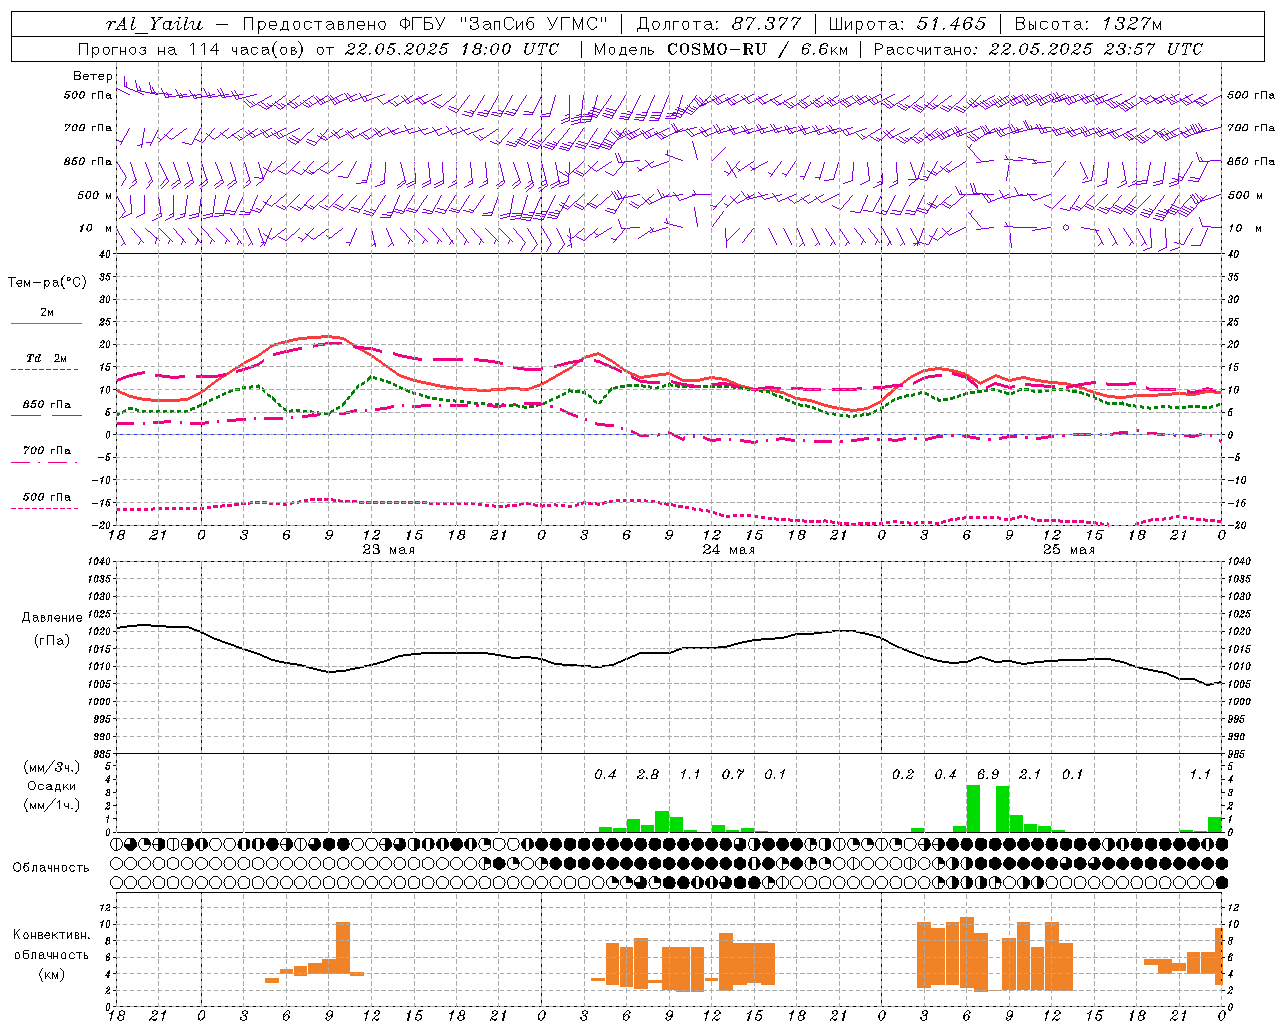Click the Рассчитано: 22.05.2025 23:57 UTC timestamp
The image size is (1280, 1024).
pyautogui.click(x=1038, y=49)
